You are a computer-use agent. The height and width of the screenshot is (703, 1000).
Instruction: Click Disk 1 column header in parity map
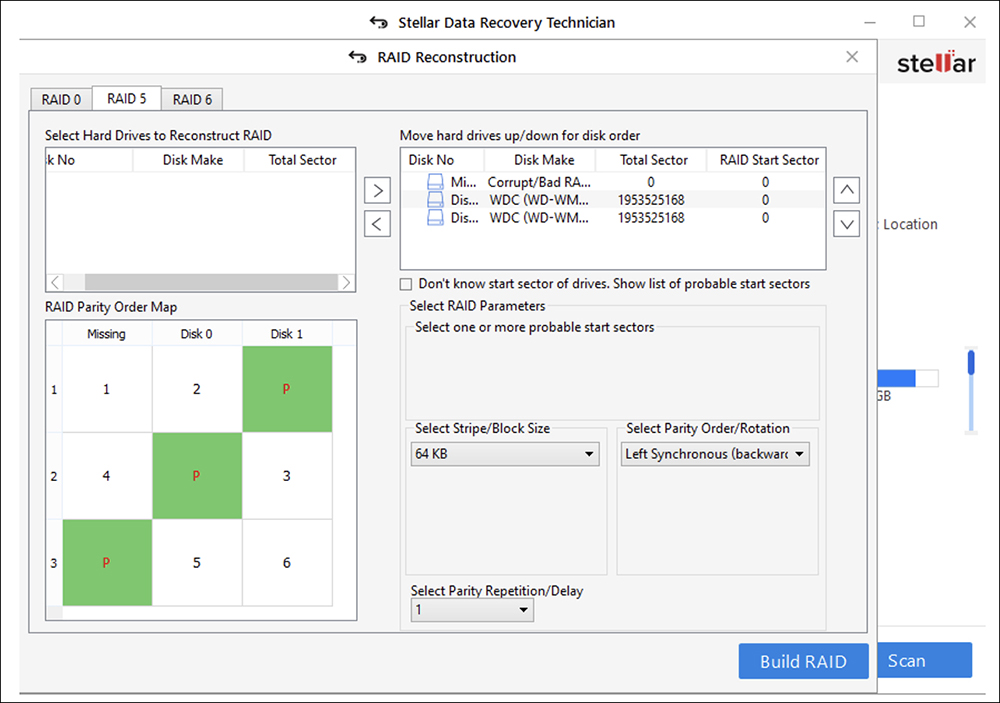287,334
